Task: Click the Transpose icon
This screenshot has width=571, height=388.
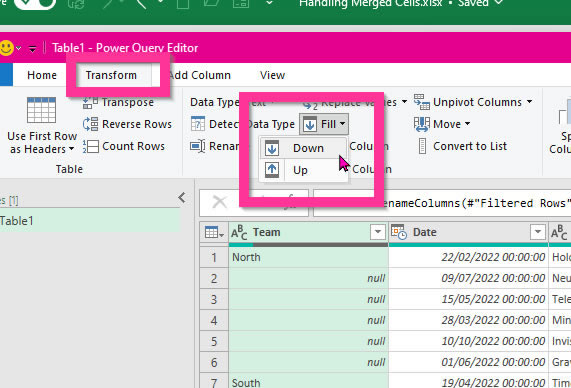Action: (90, 102)
